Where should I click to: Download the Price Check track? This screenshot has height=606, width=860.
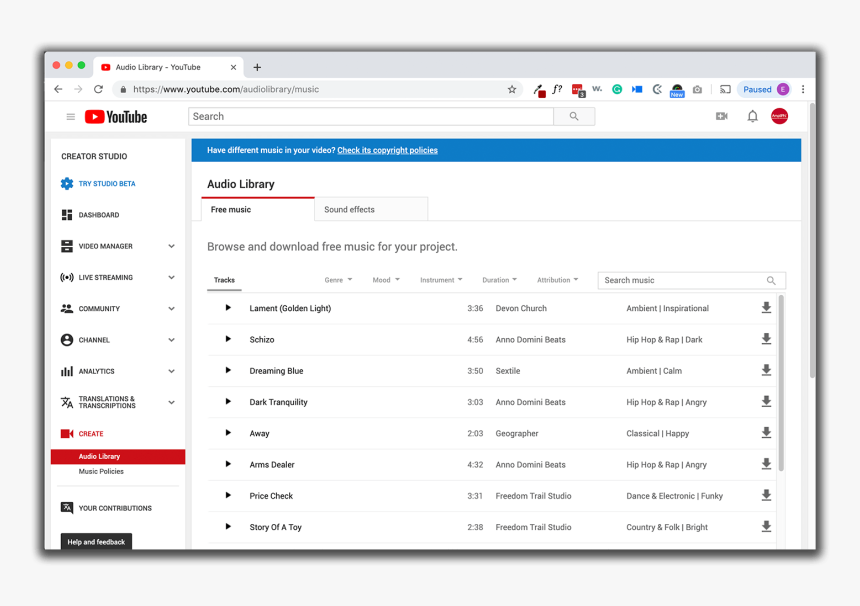click(x=766, y=495)
